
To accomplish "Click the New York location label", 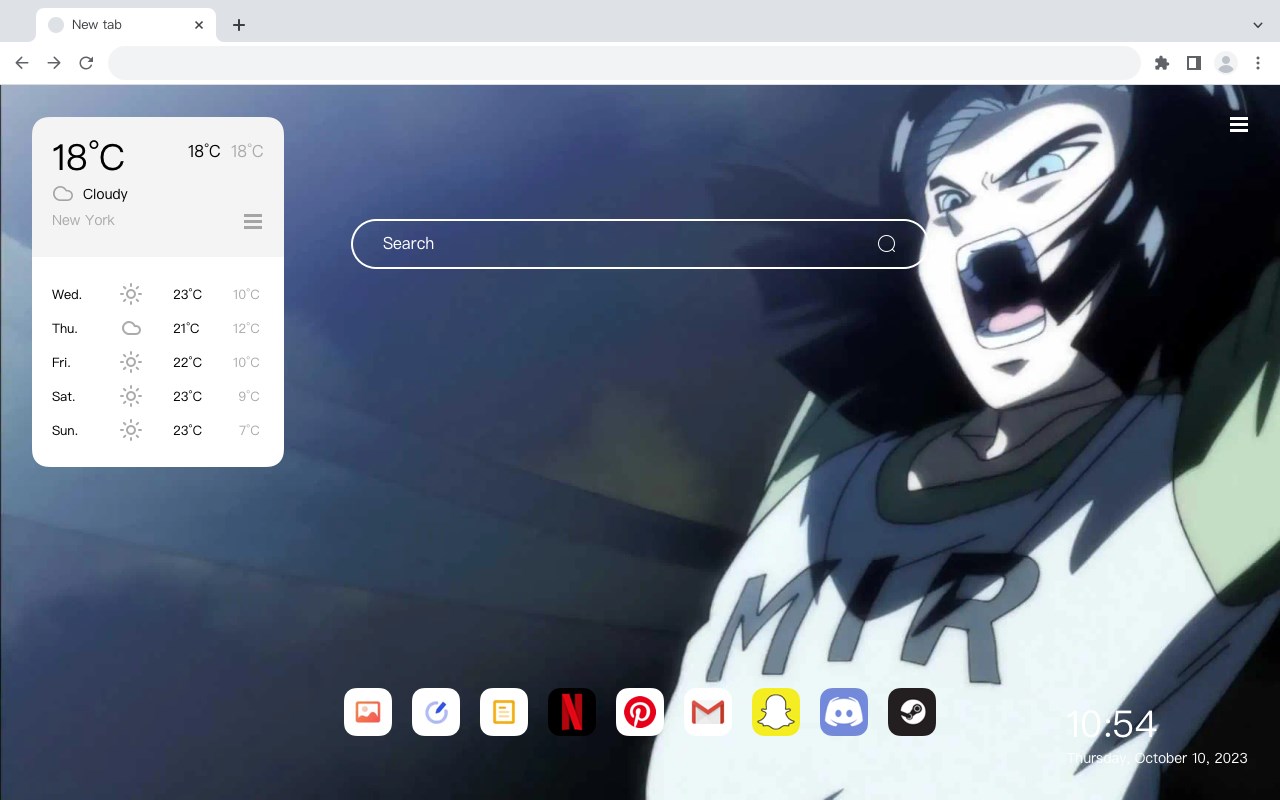I will tap(83, 220).
